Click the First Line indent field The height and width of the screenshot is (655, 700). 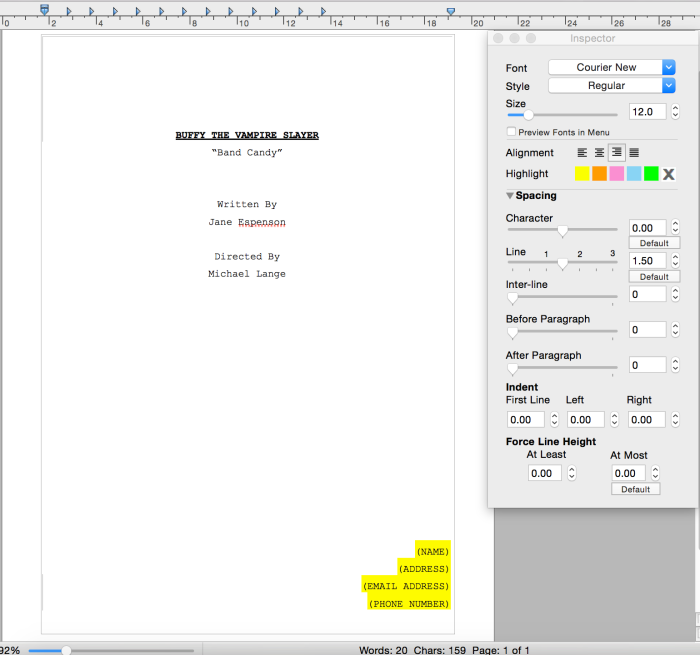[x=526, y=420]
